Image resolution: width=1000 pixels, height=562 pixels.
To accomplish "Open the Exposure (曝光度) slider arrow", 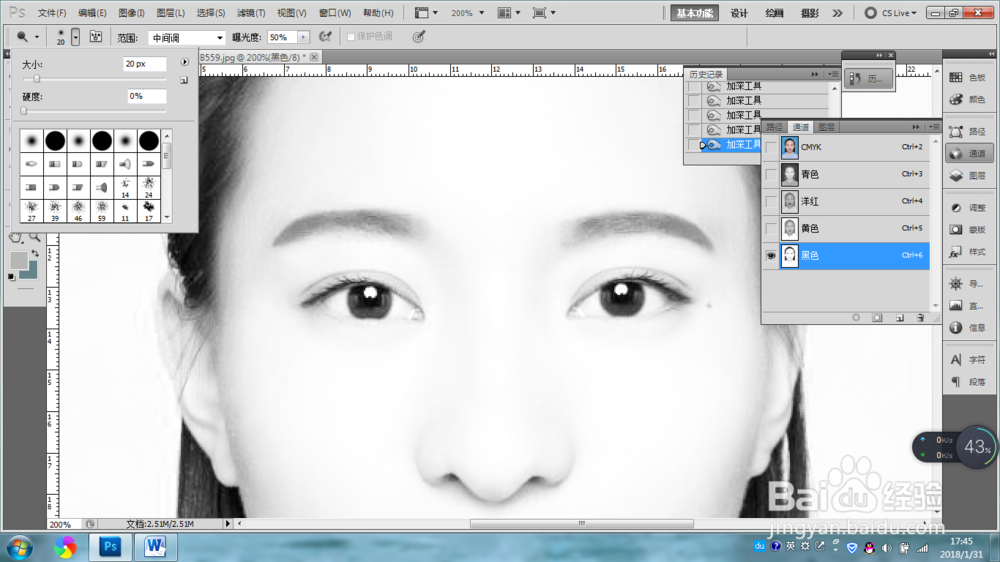I will pos(303,38).
